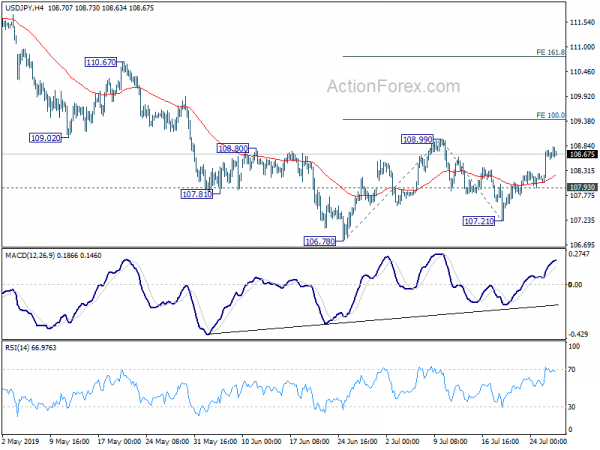Click the 110.460 price axis value
600x450 pixels.
coord(582,72)
